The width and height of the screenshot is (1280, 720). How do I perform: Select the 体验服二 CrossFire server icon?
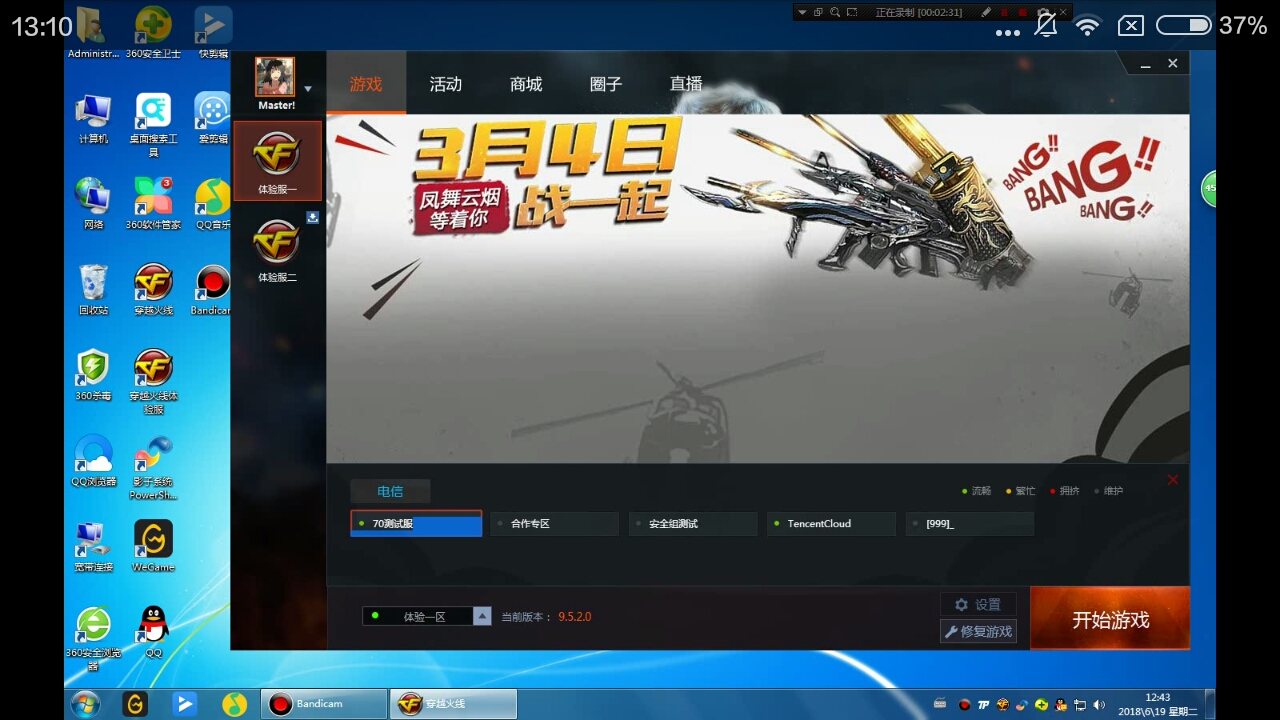277,249
